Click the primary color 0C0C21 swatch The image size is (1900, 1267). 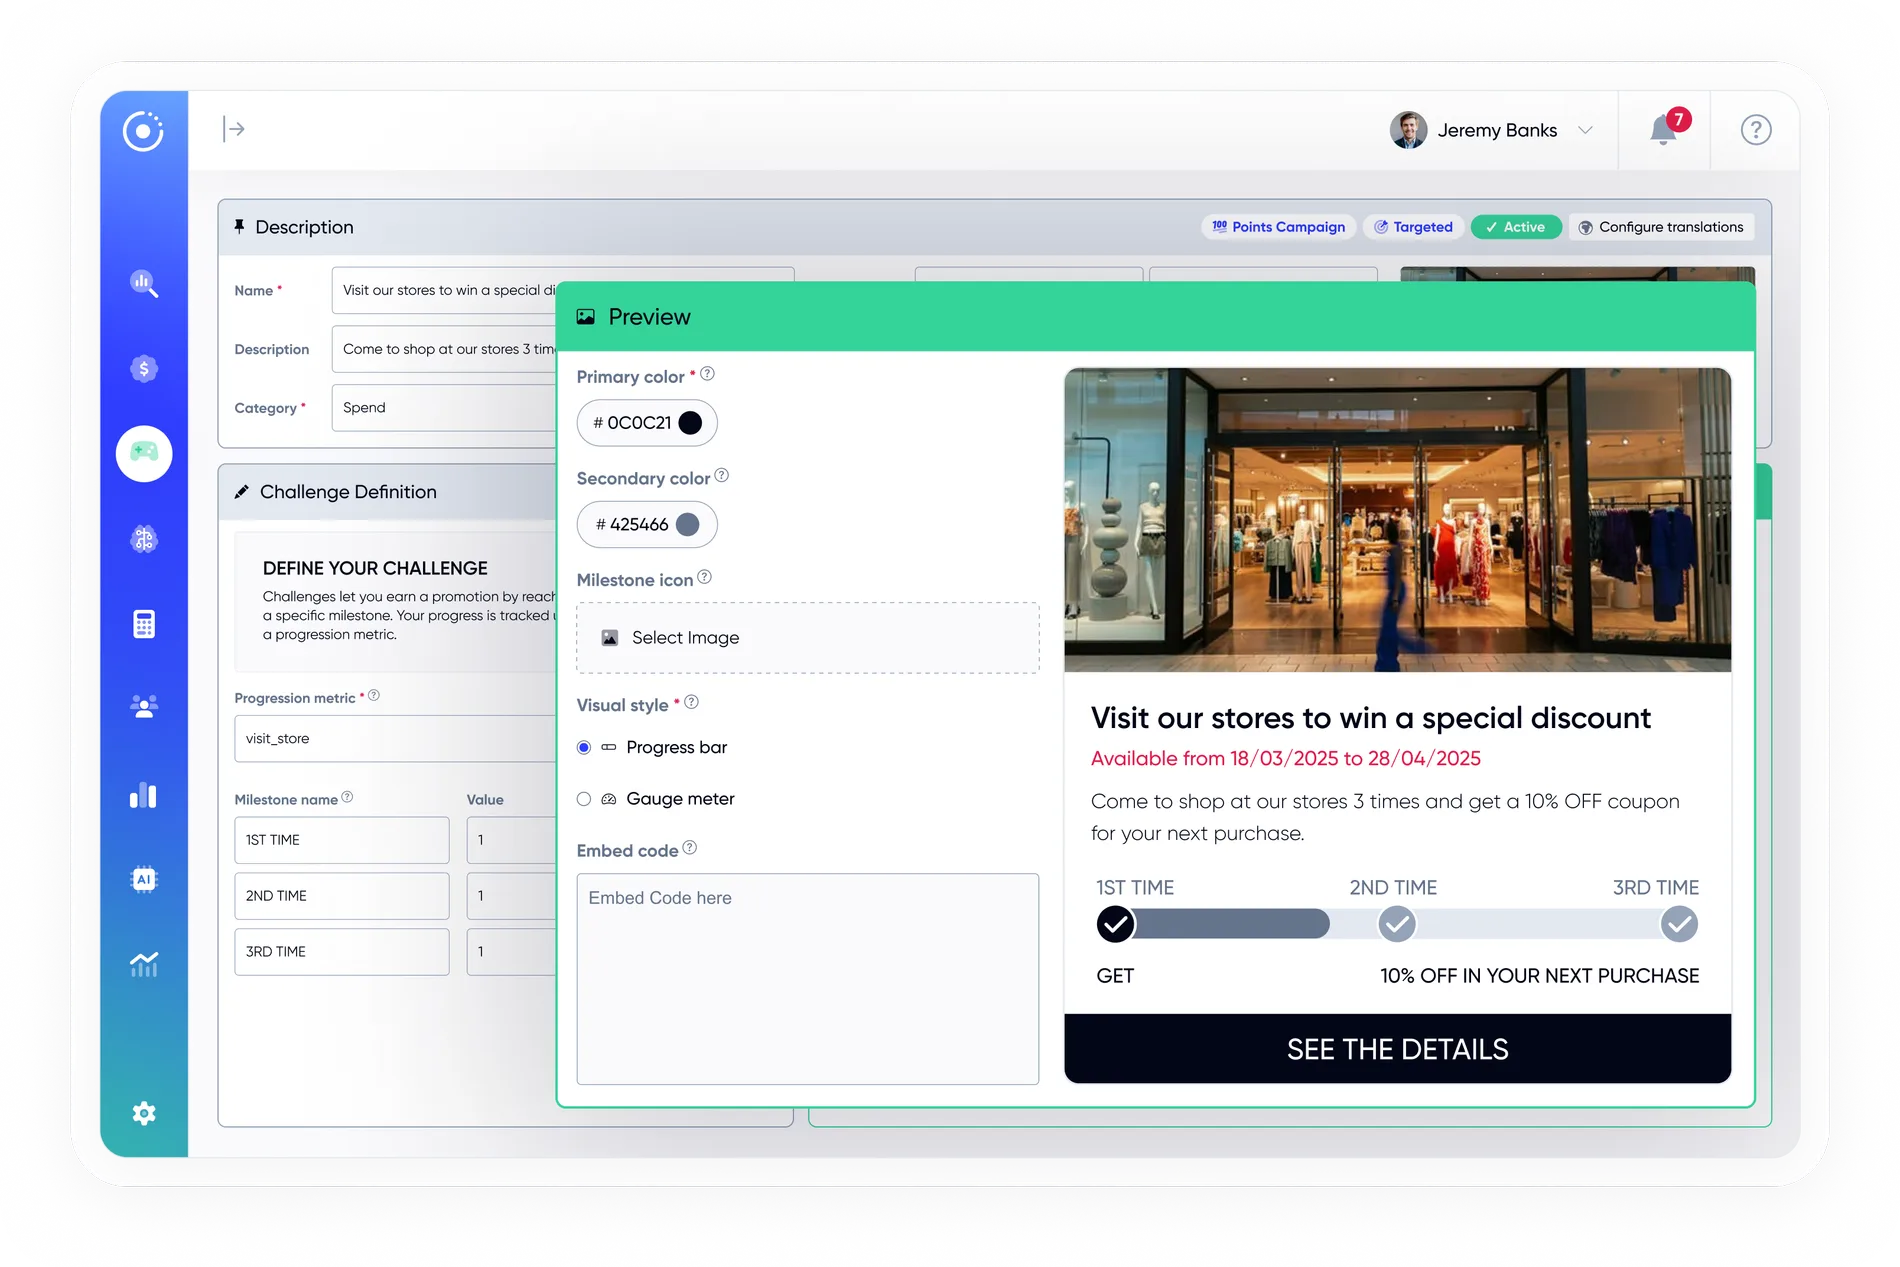(x=690, y=423)
